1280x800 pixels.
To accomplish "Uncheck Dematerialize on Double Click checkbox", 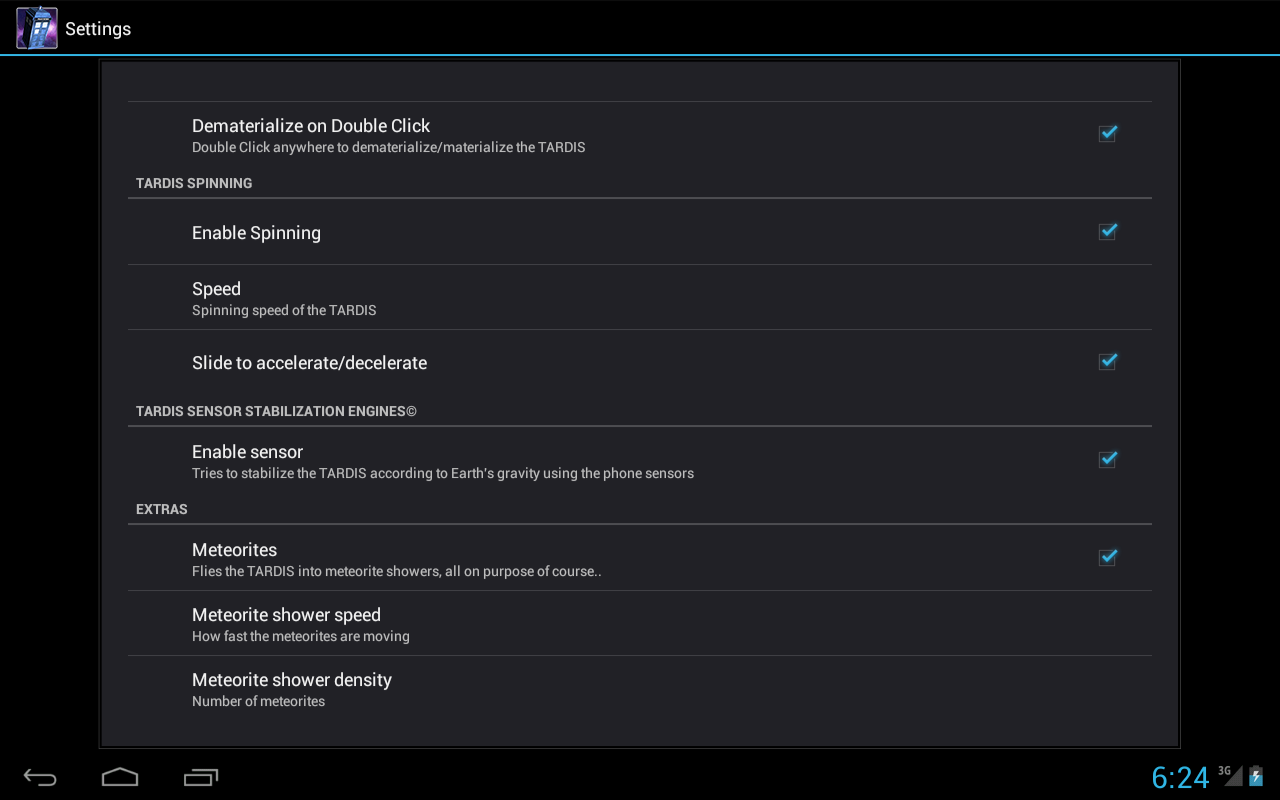I will click(1107, 133).
